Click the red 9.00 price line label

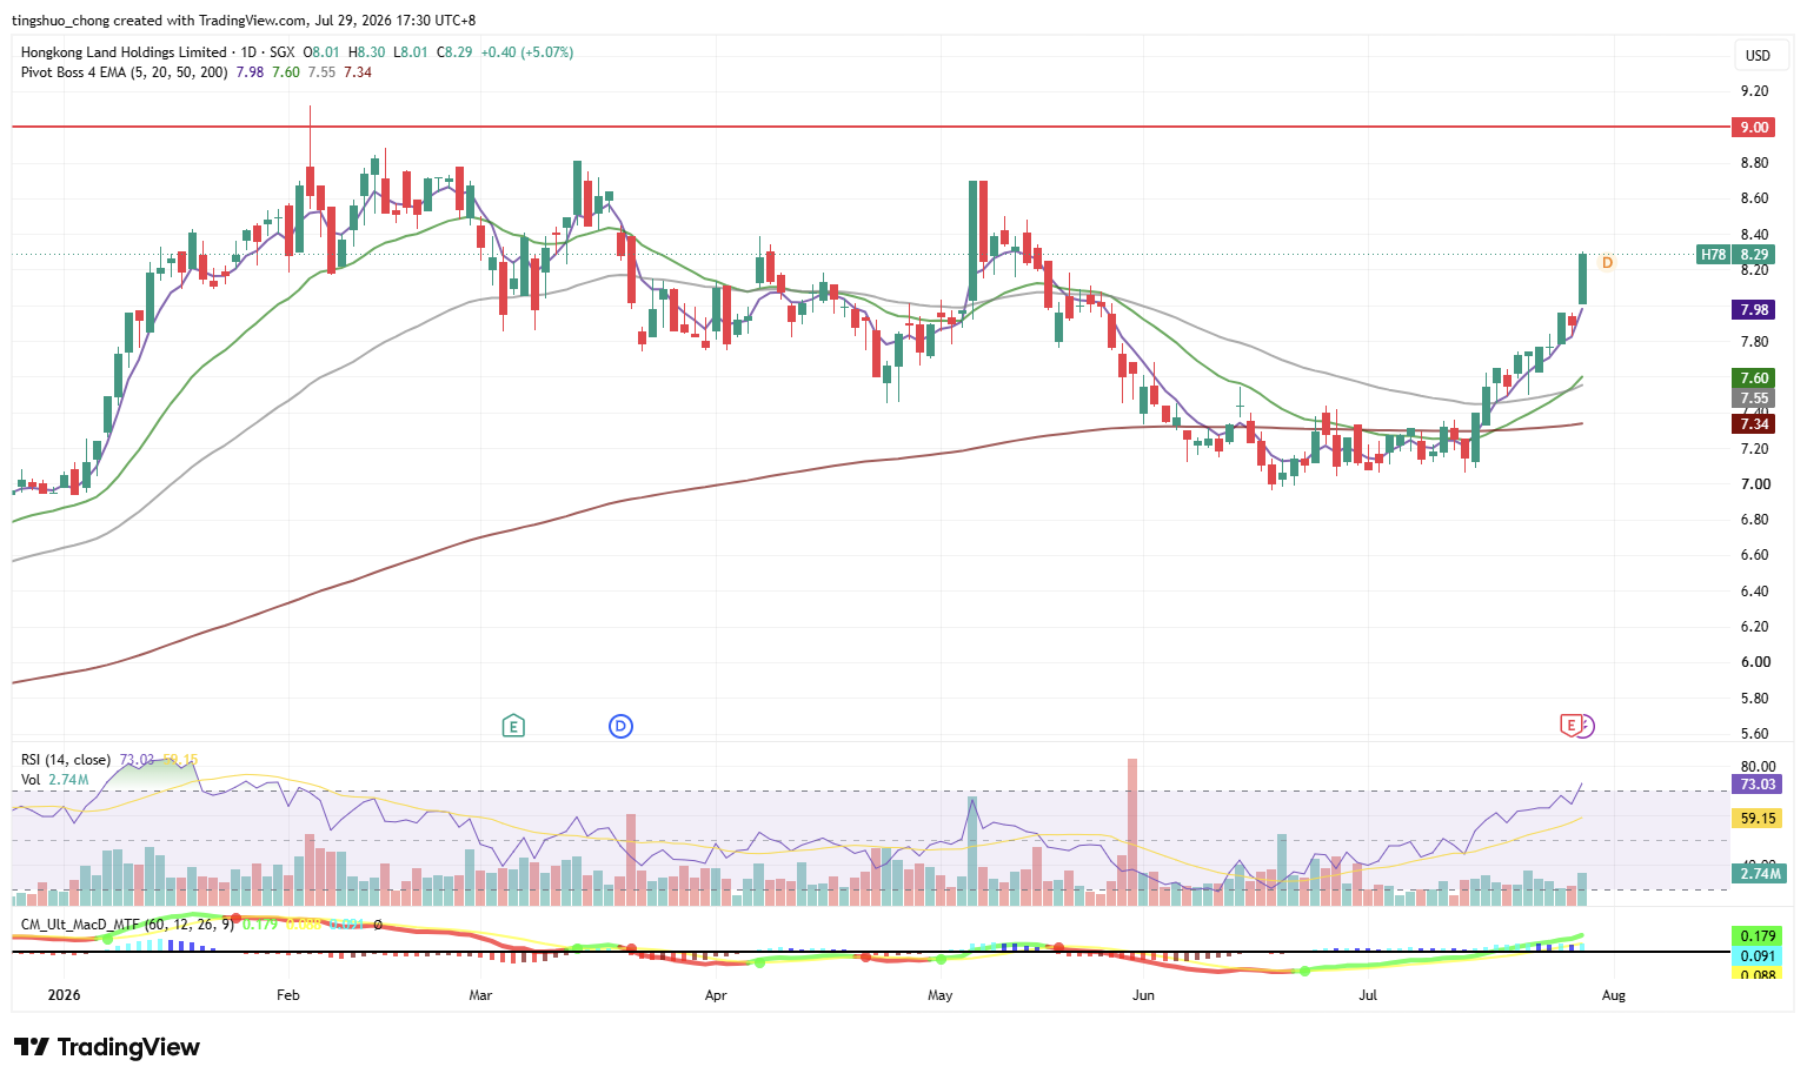tap(1754, 127)
